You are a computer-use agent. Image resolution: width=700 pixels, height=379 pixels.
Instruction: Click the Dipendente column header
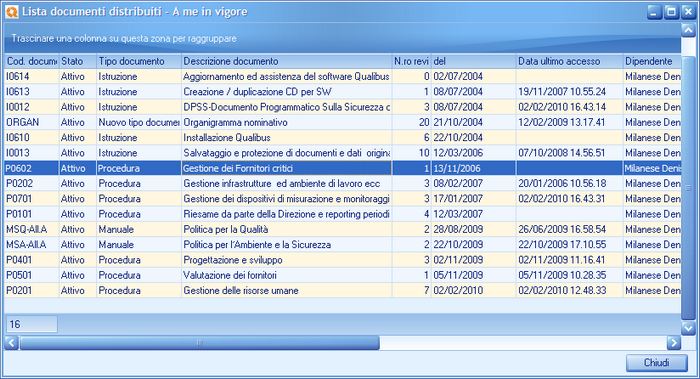pos(652,61)
